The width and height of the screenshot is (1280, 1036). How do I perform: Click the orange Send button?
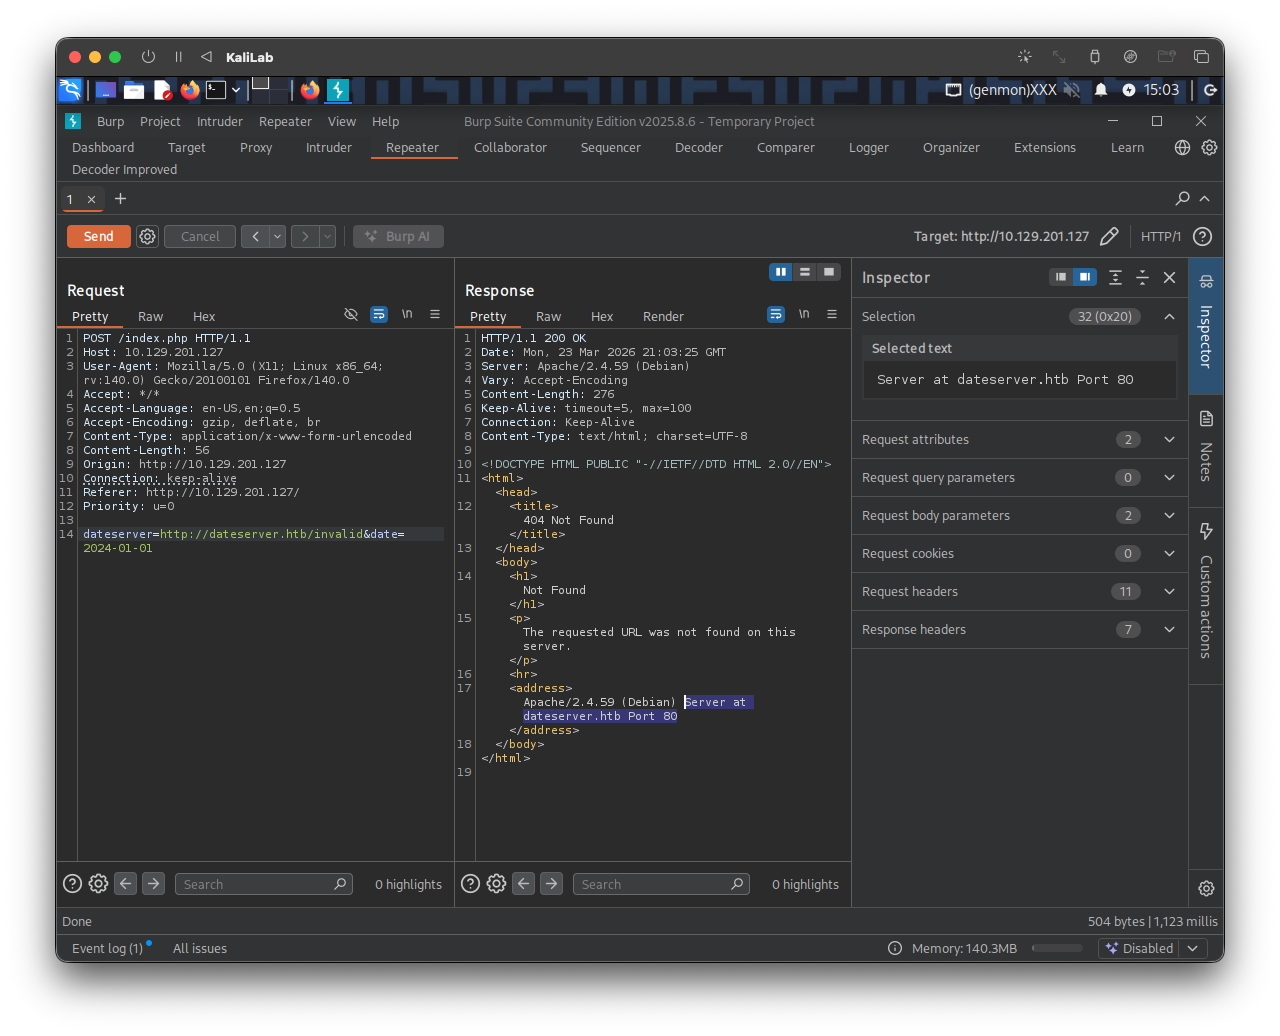[x=98, y=237]
